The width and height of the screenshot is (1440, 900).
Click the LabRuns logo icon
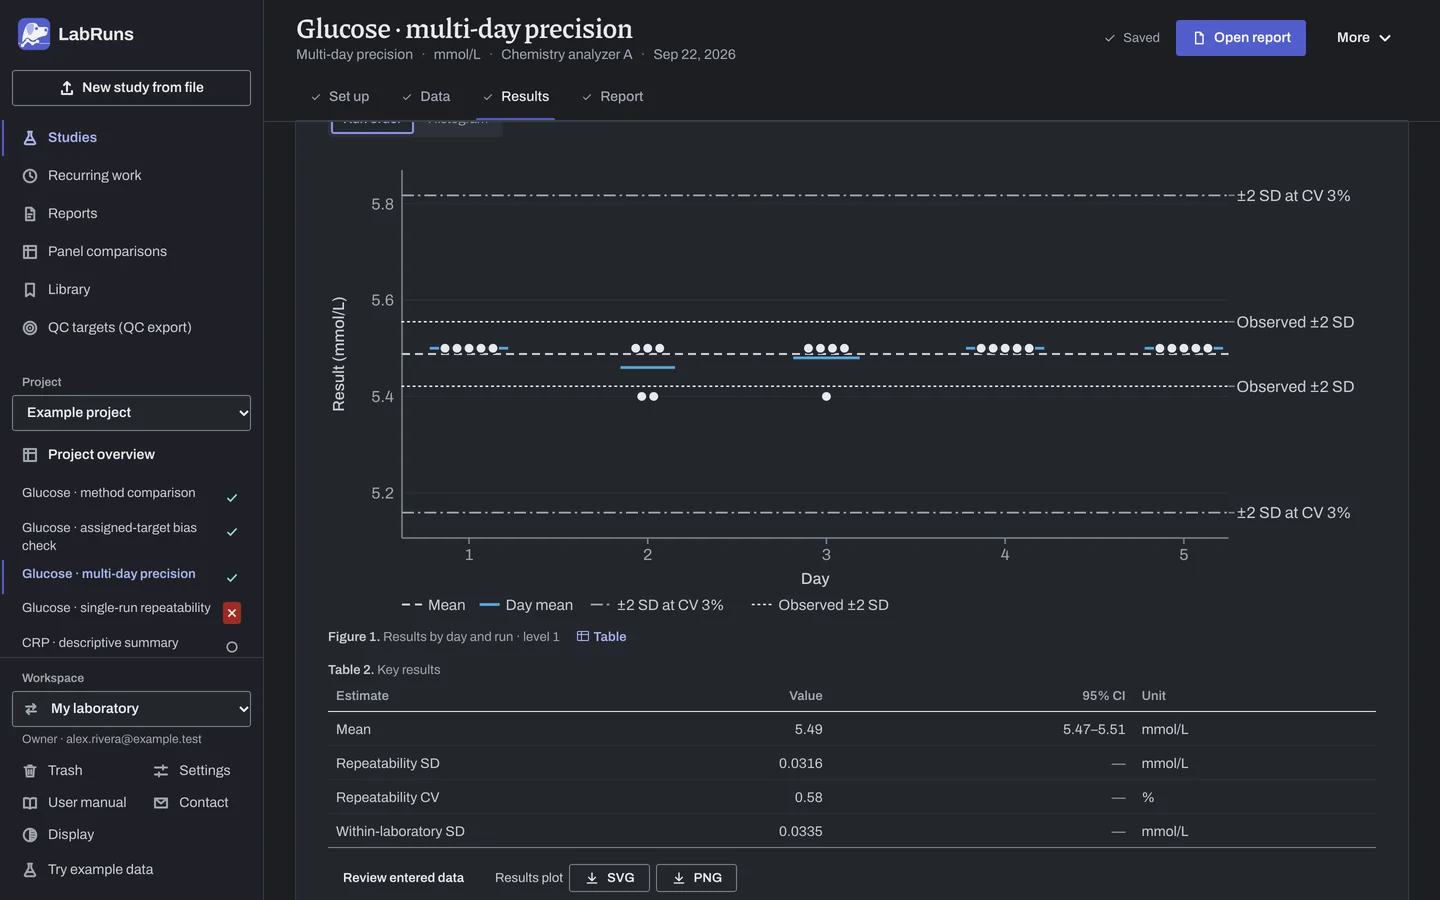click(x=34, y=34)
